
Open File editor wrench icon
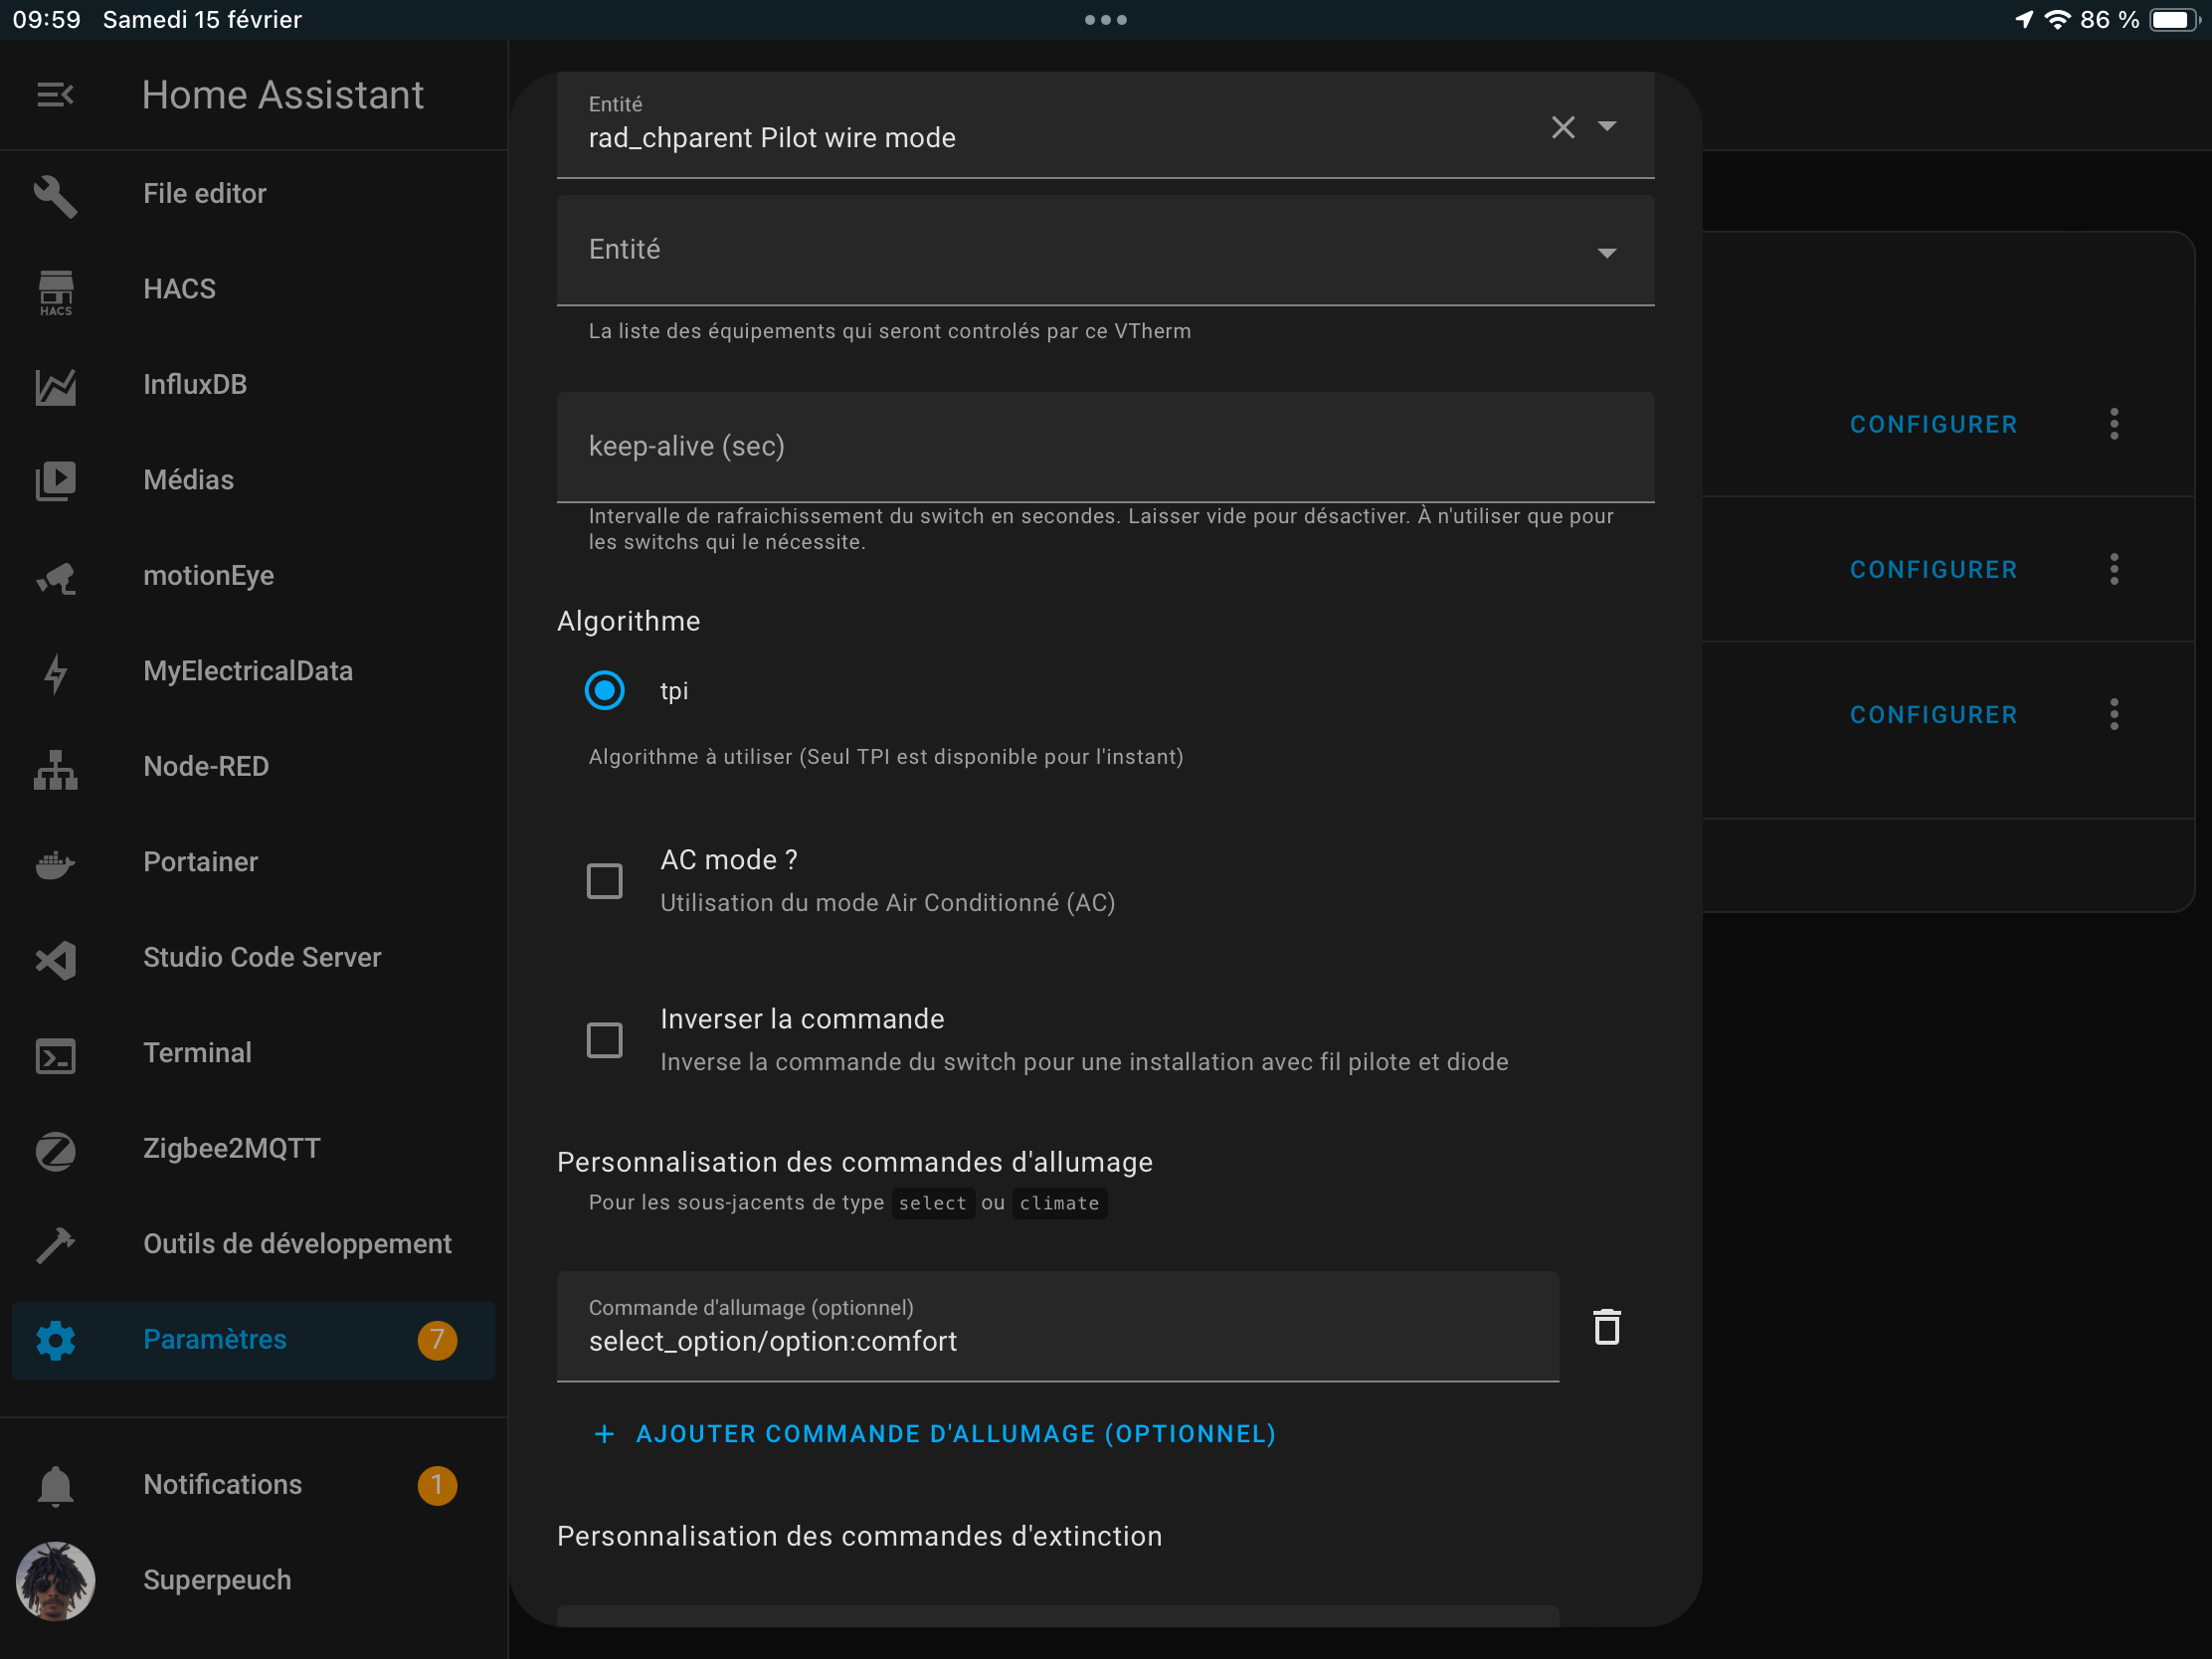(x=55, y=194)
